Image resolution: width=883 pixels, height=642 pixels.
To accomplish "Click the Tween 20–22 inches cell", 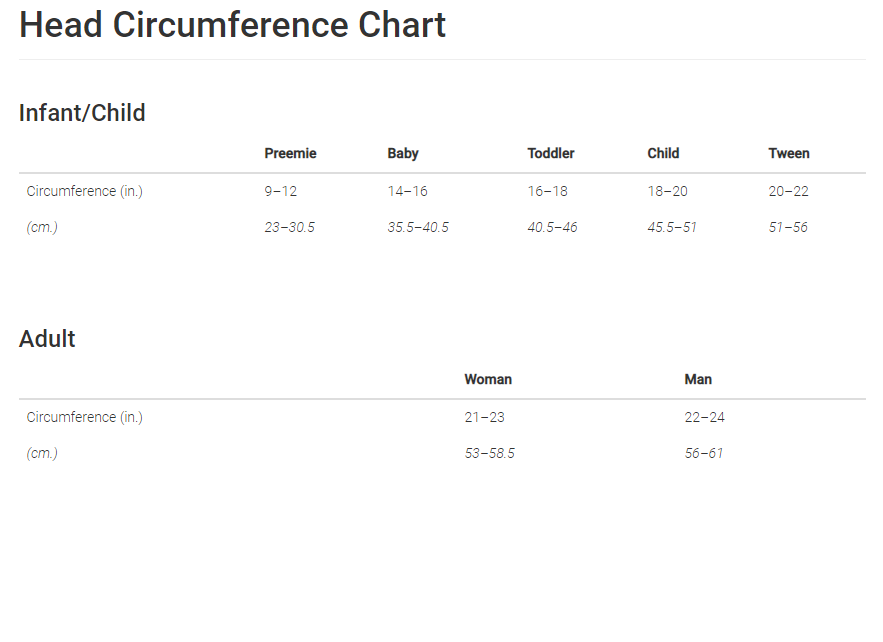I will [x=789, y=191].
